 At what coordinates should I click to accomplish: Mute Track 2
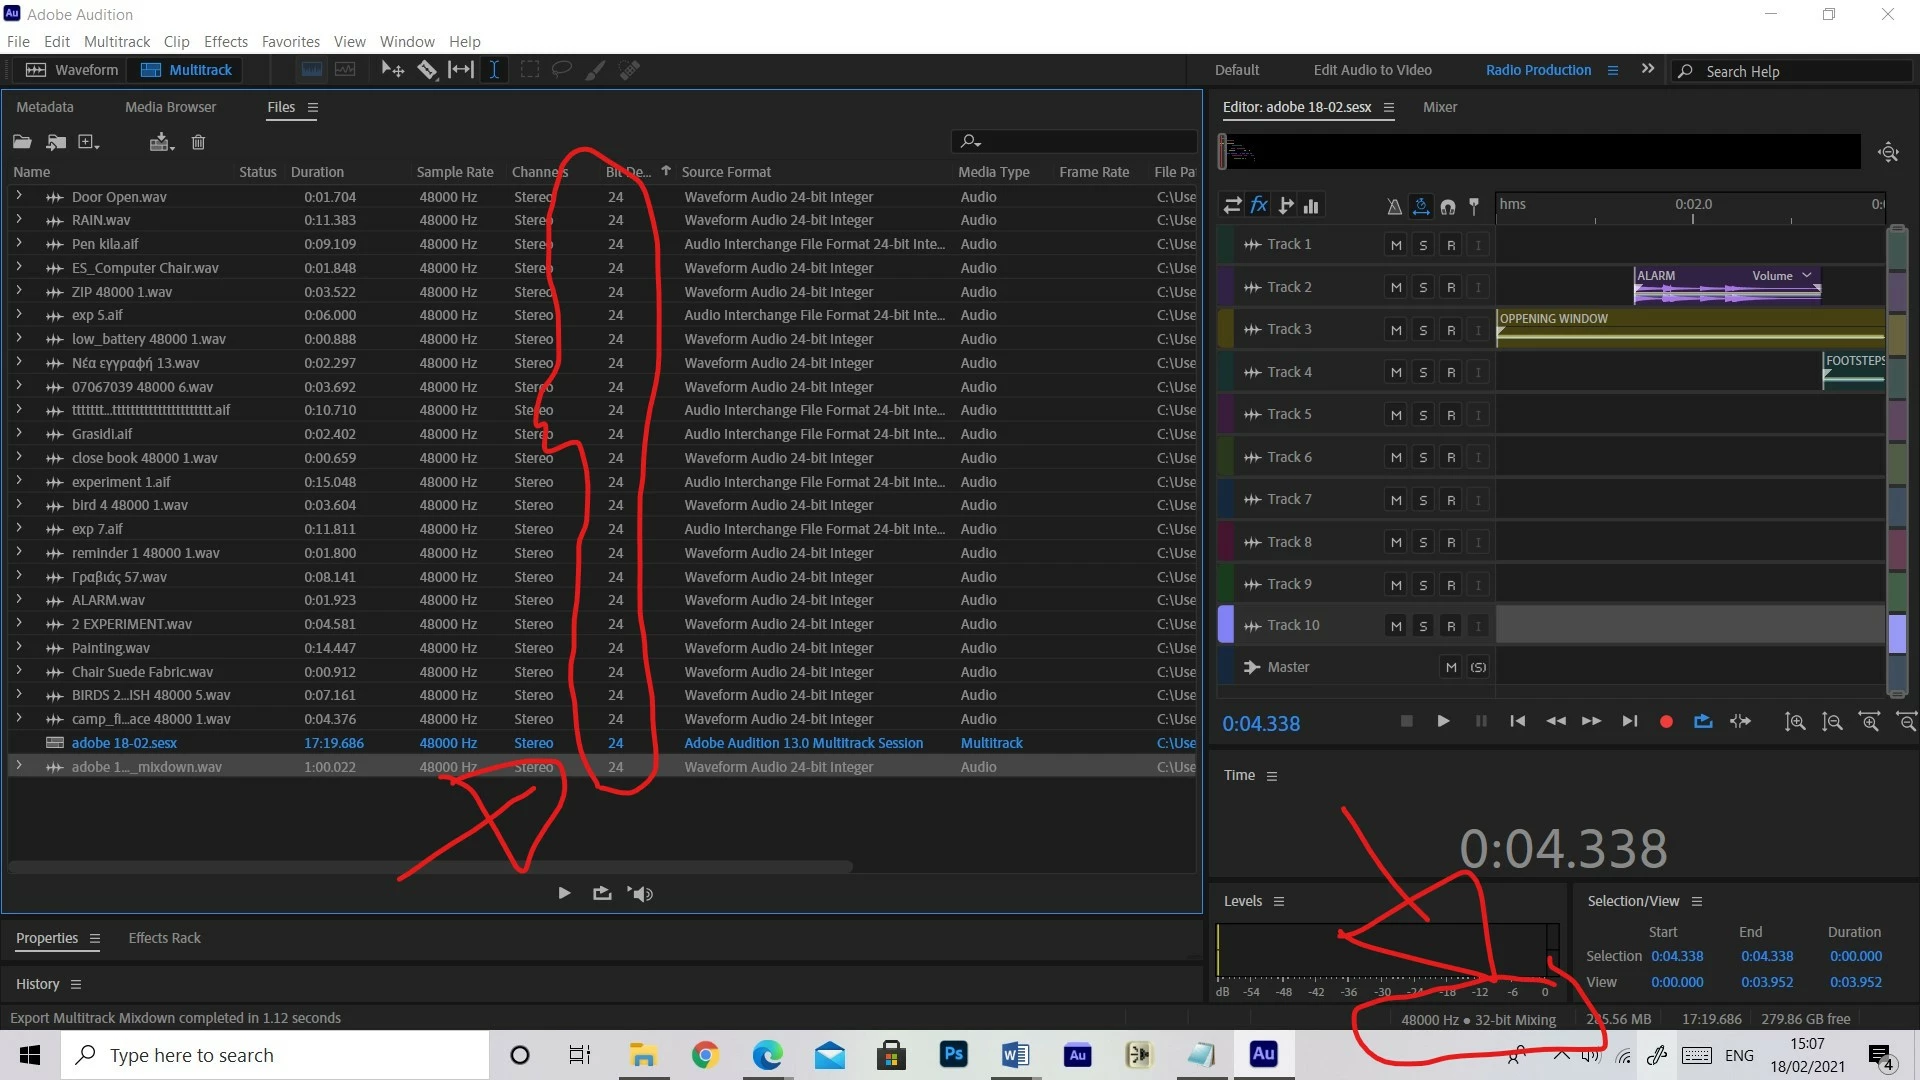click(1396, 287)
